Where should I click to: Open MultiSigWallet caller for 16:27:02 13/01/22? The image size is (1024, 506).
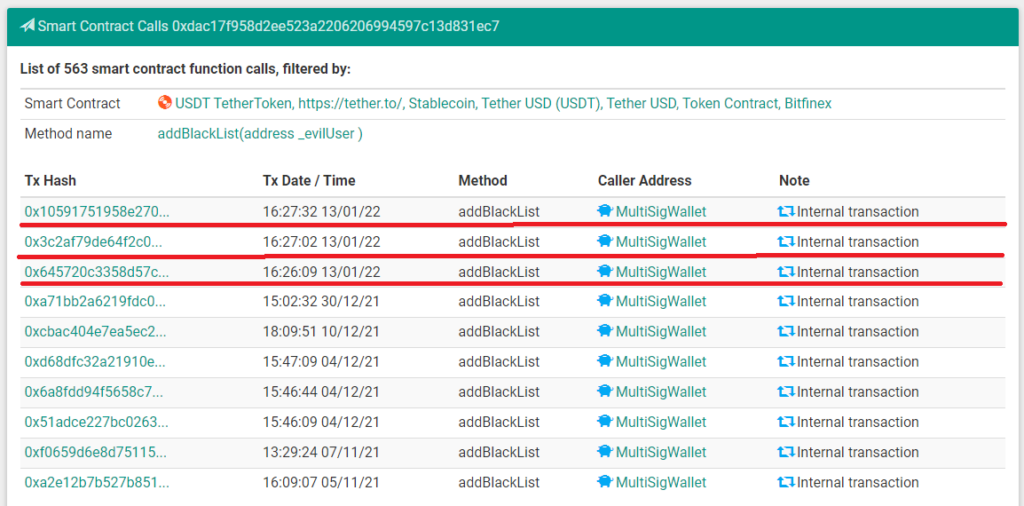tap(661, 242)
